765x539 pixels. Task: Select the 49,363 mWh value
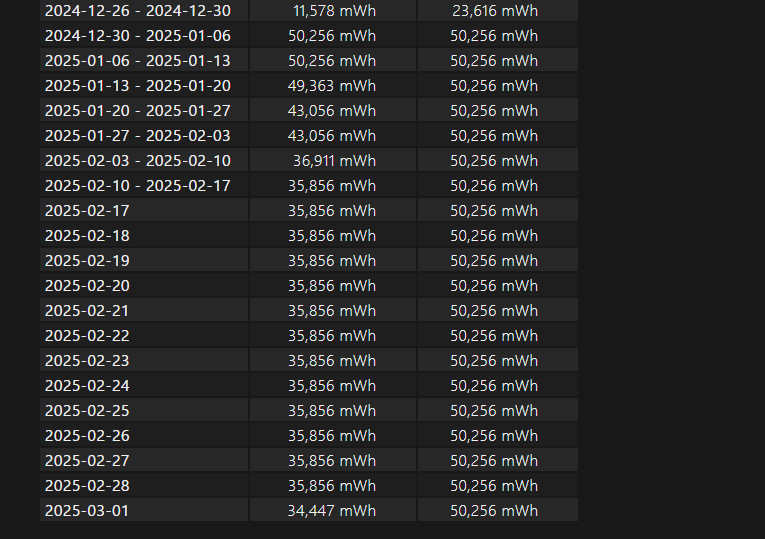click(x=332, y=85)
